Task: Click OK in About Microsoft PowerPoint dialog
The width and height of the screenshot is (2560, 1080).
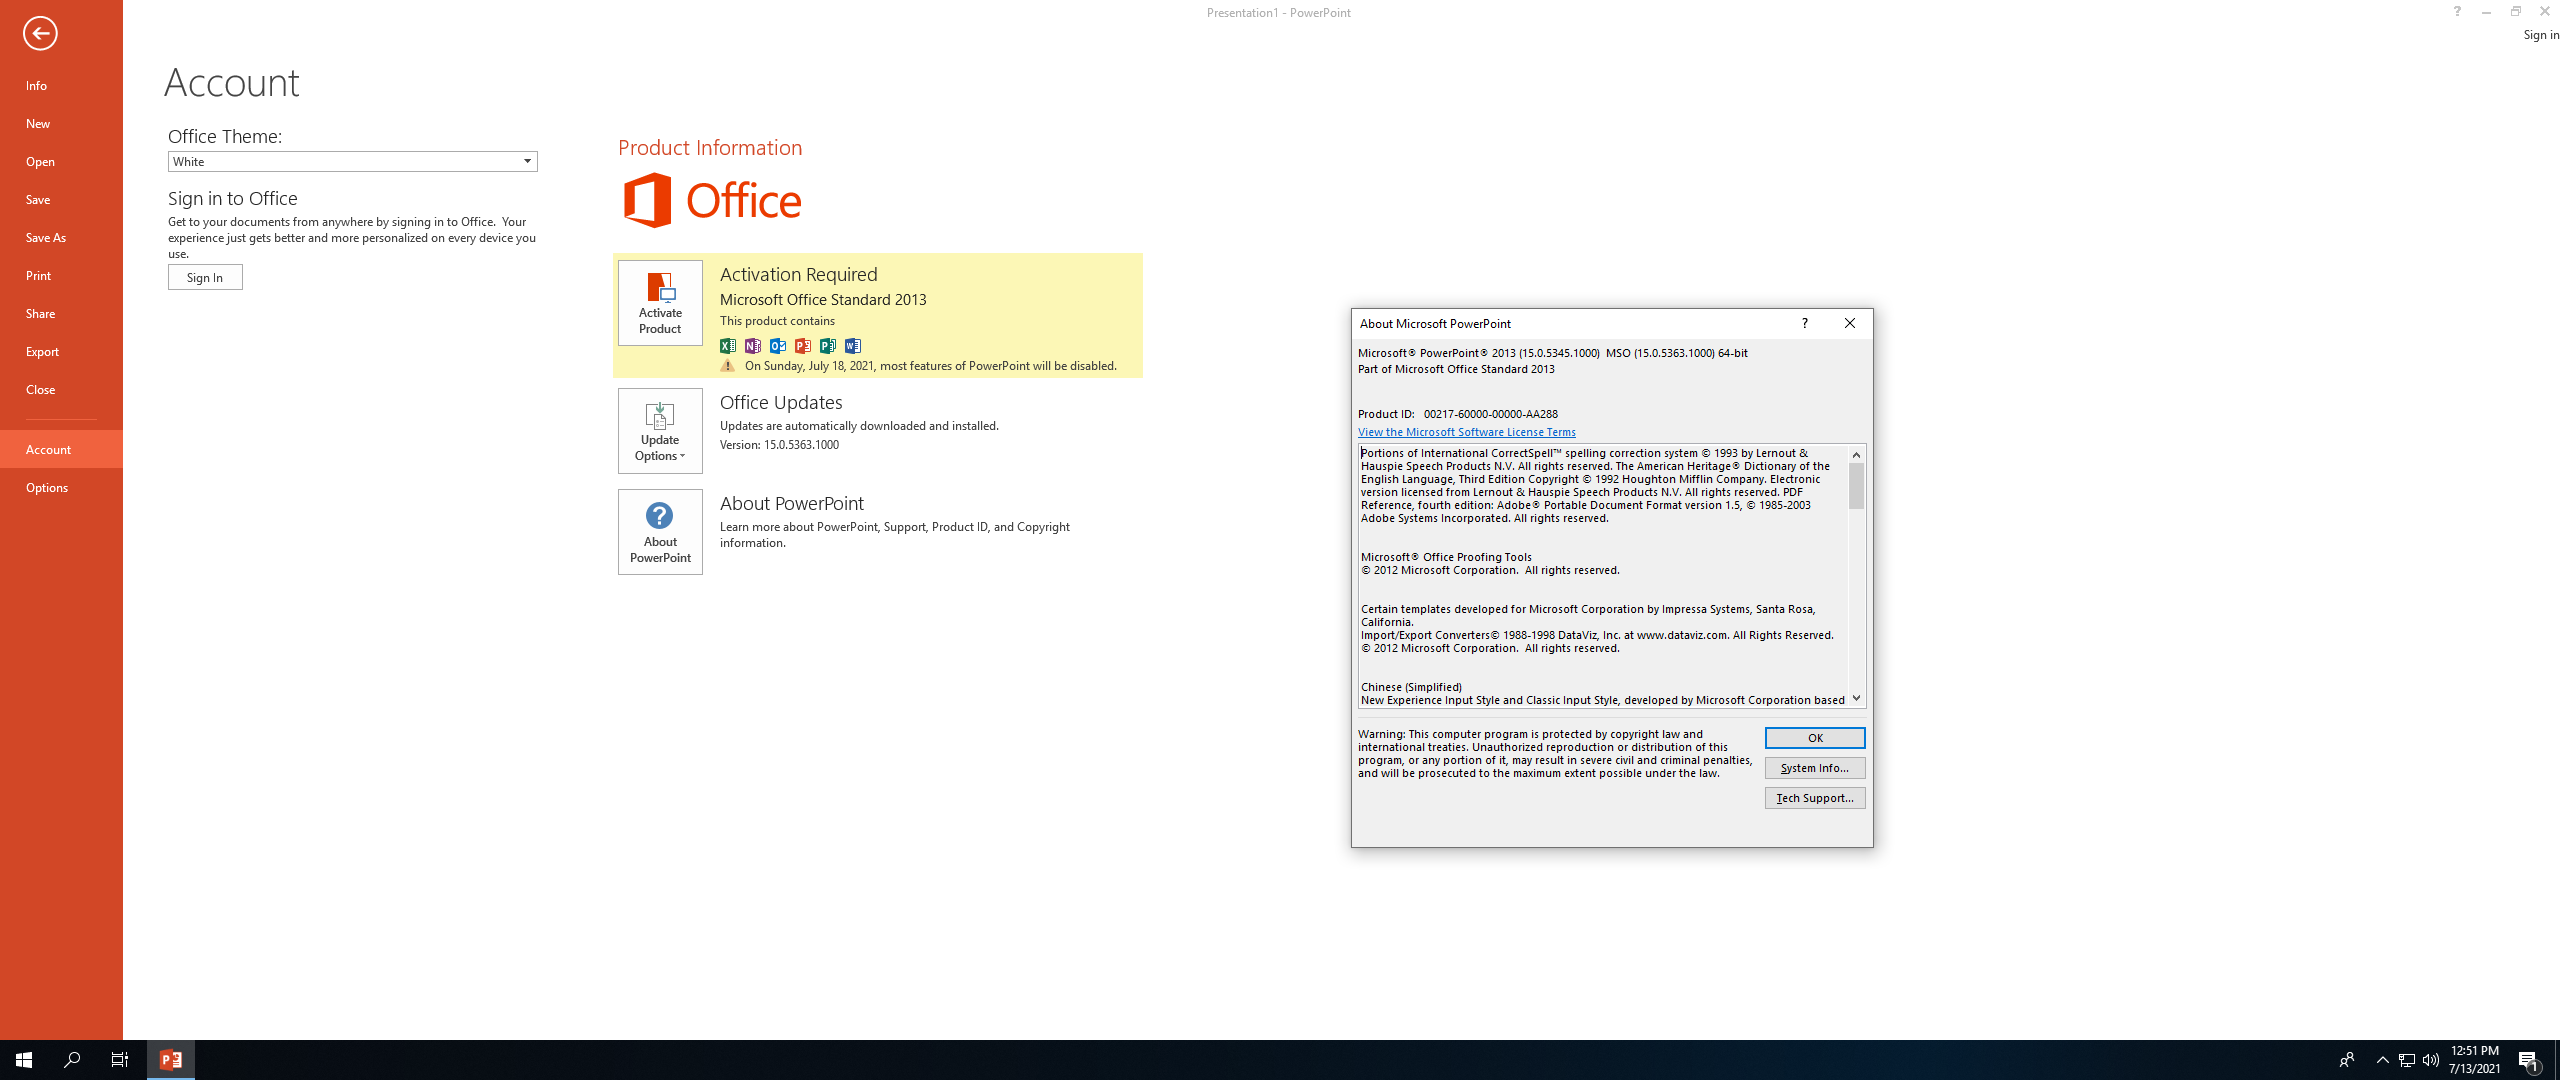Action: tap(1815, 738)
